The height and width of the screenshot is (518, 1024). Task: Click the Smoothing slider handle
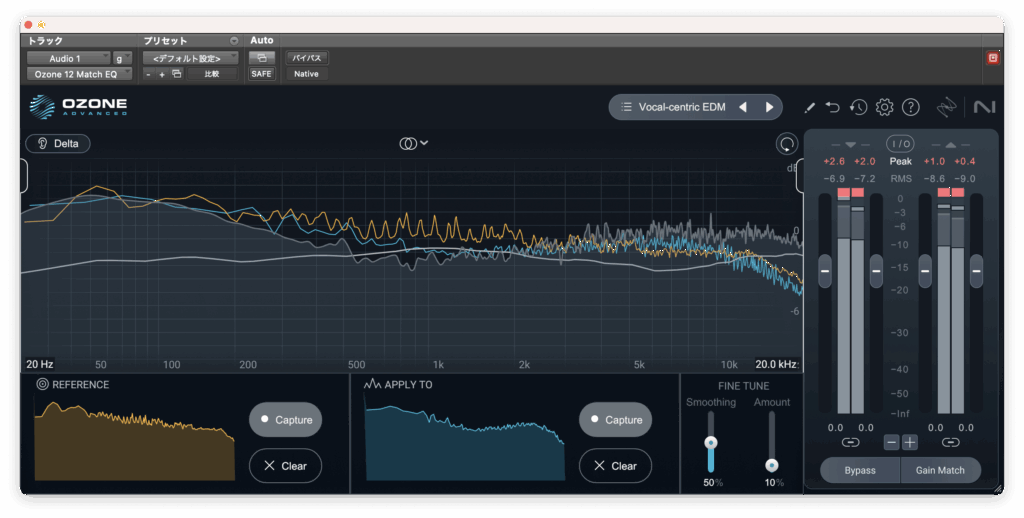[711, 442]
